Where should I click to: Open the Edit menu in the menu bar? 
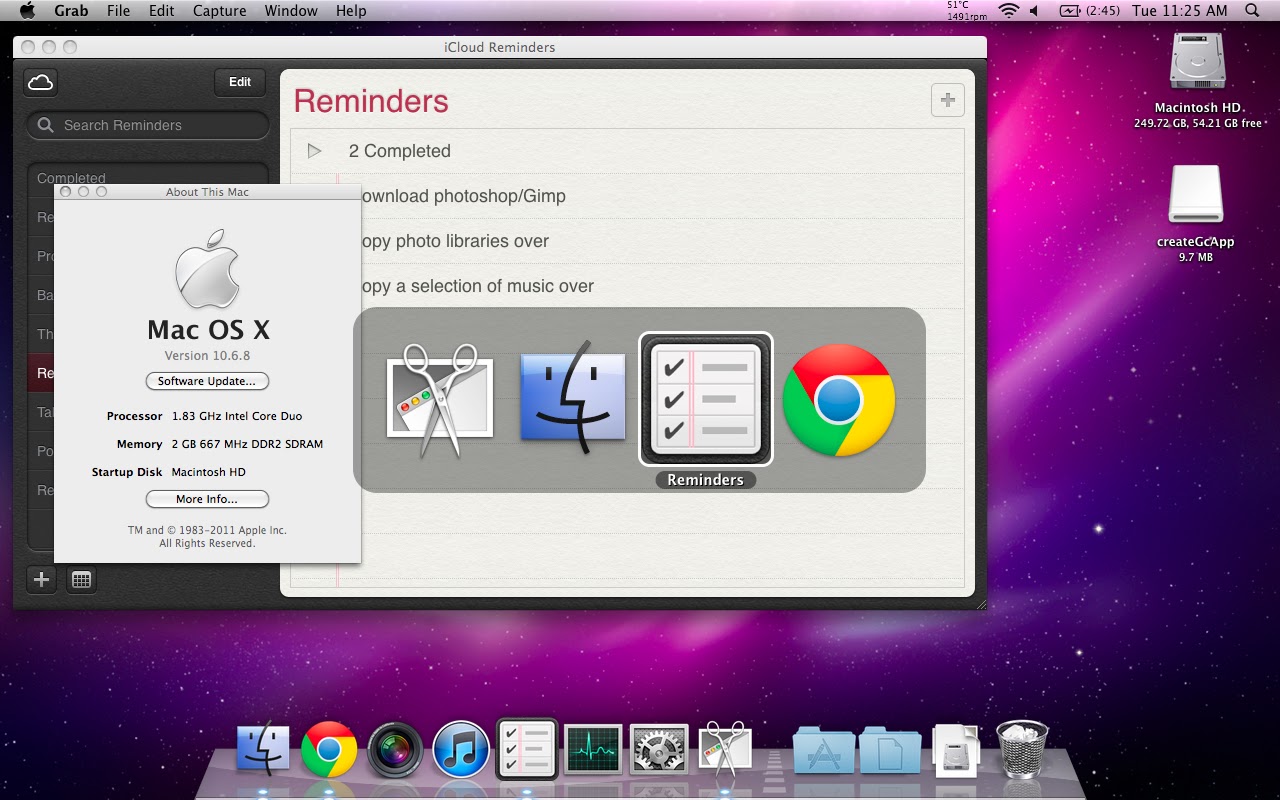pyautogui.click(x=162, y=11)
